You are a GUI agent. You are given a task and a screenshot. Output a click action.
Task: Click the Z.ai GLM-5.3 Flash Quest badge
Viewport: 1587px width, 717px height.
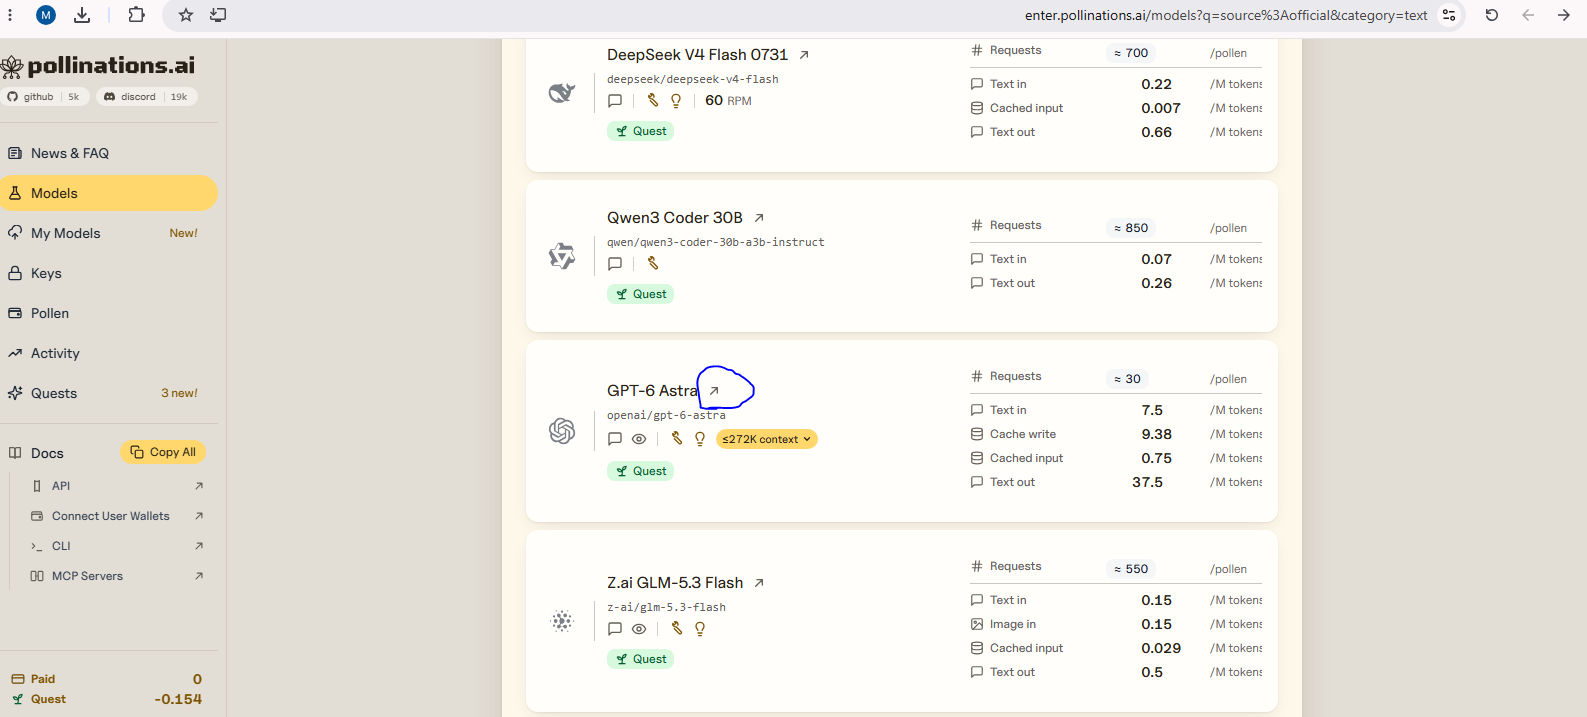click(640, 659)
